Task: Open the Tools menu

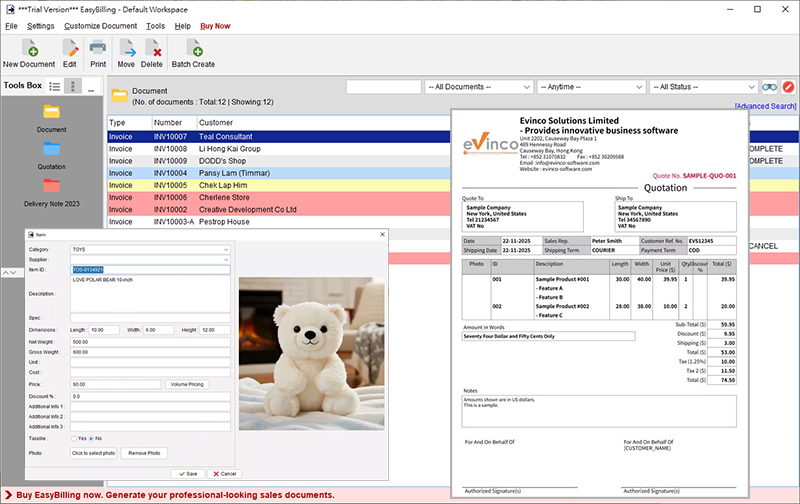Action: pyautogui.click(x=156, y=26)
